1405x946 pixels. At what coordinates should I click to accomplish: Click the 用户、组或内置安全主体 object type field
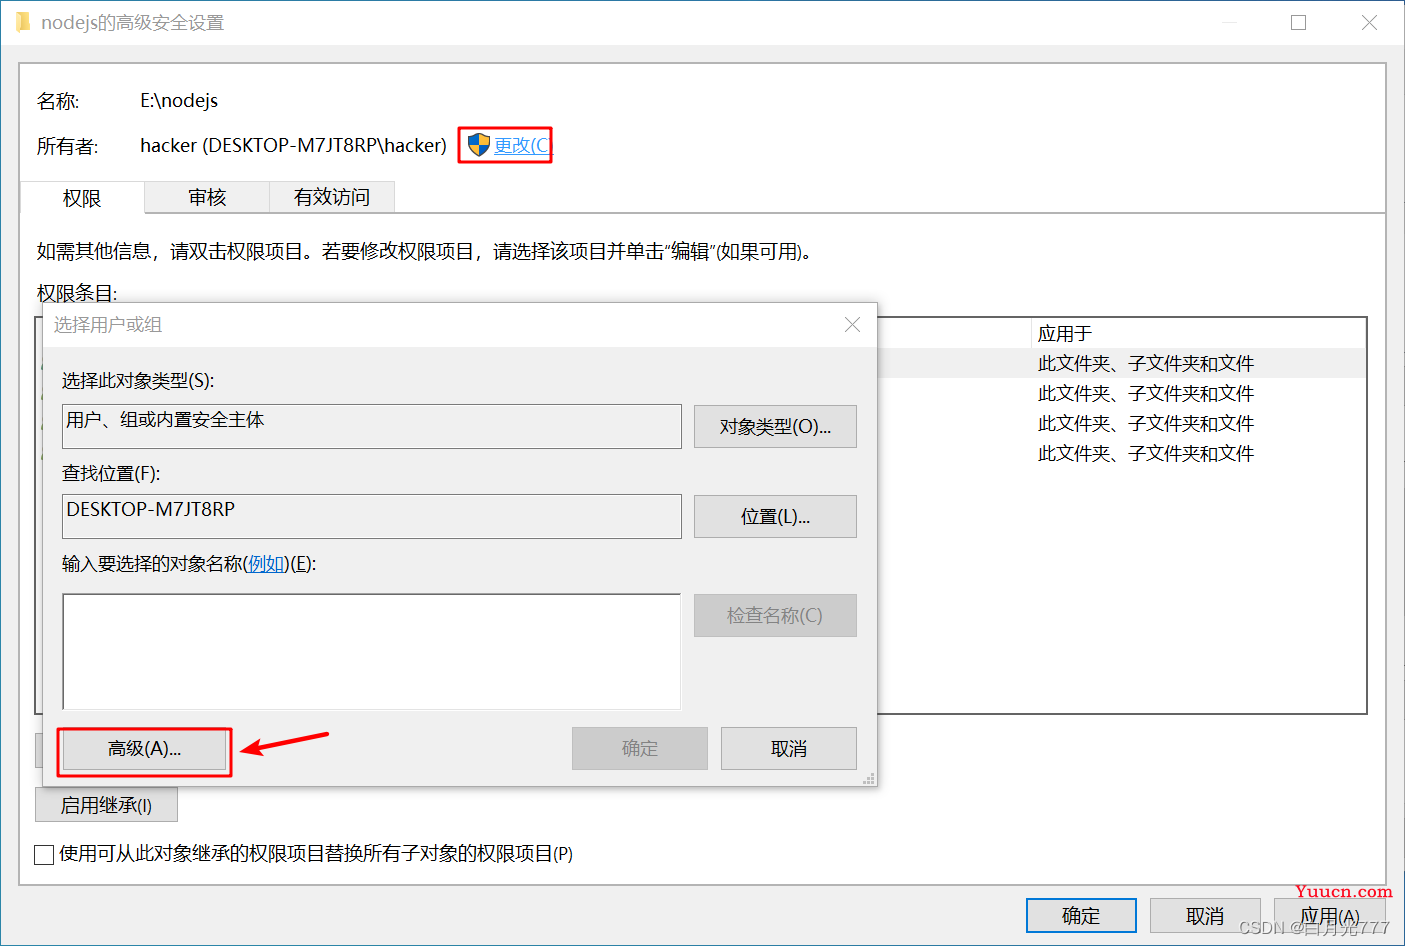click(x=371, y=426)
